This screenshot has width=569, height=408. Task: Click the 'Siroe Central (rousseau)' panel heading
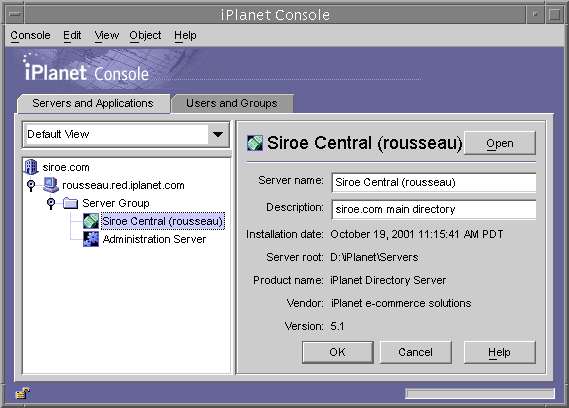365,143
